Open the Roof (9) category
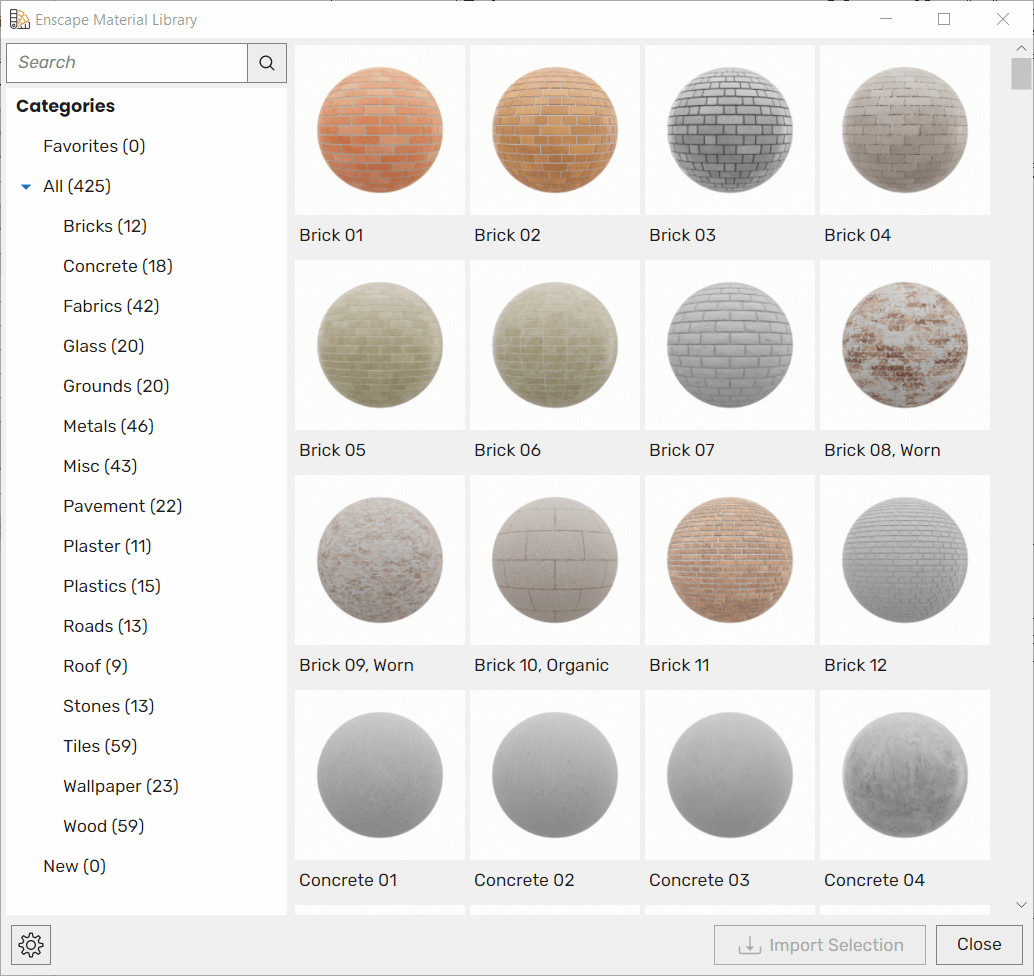This screenshot has height=976, width=1034. coord(96,666)
